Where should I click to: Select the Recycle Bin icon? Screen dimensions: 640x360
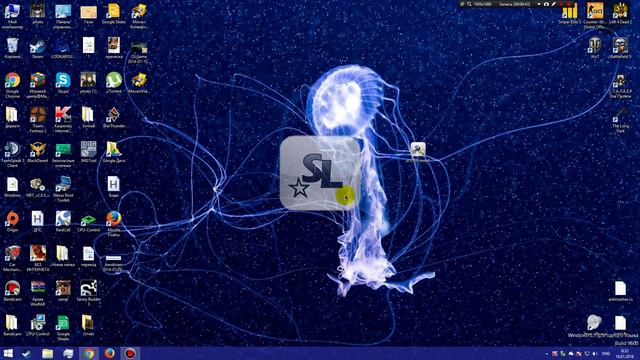(x=12, y=48)
